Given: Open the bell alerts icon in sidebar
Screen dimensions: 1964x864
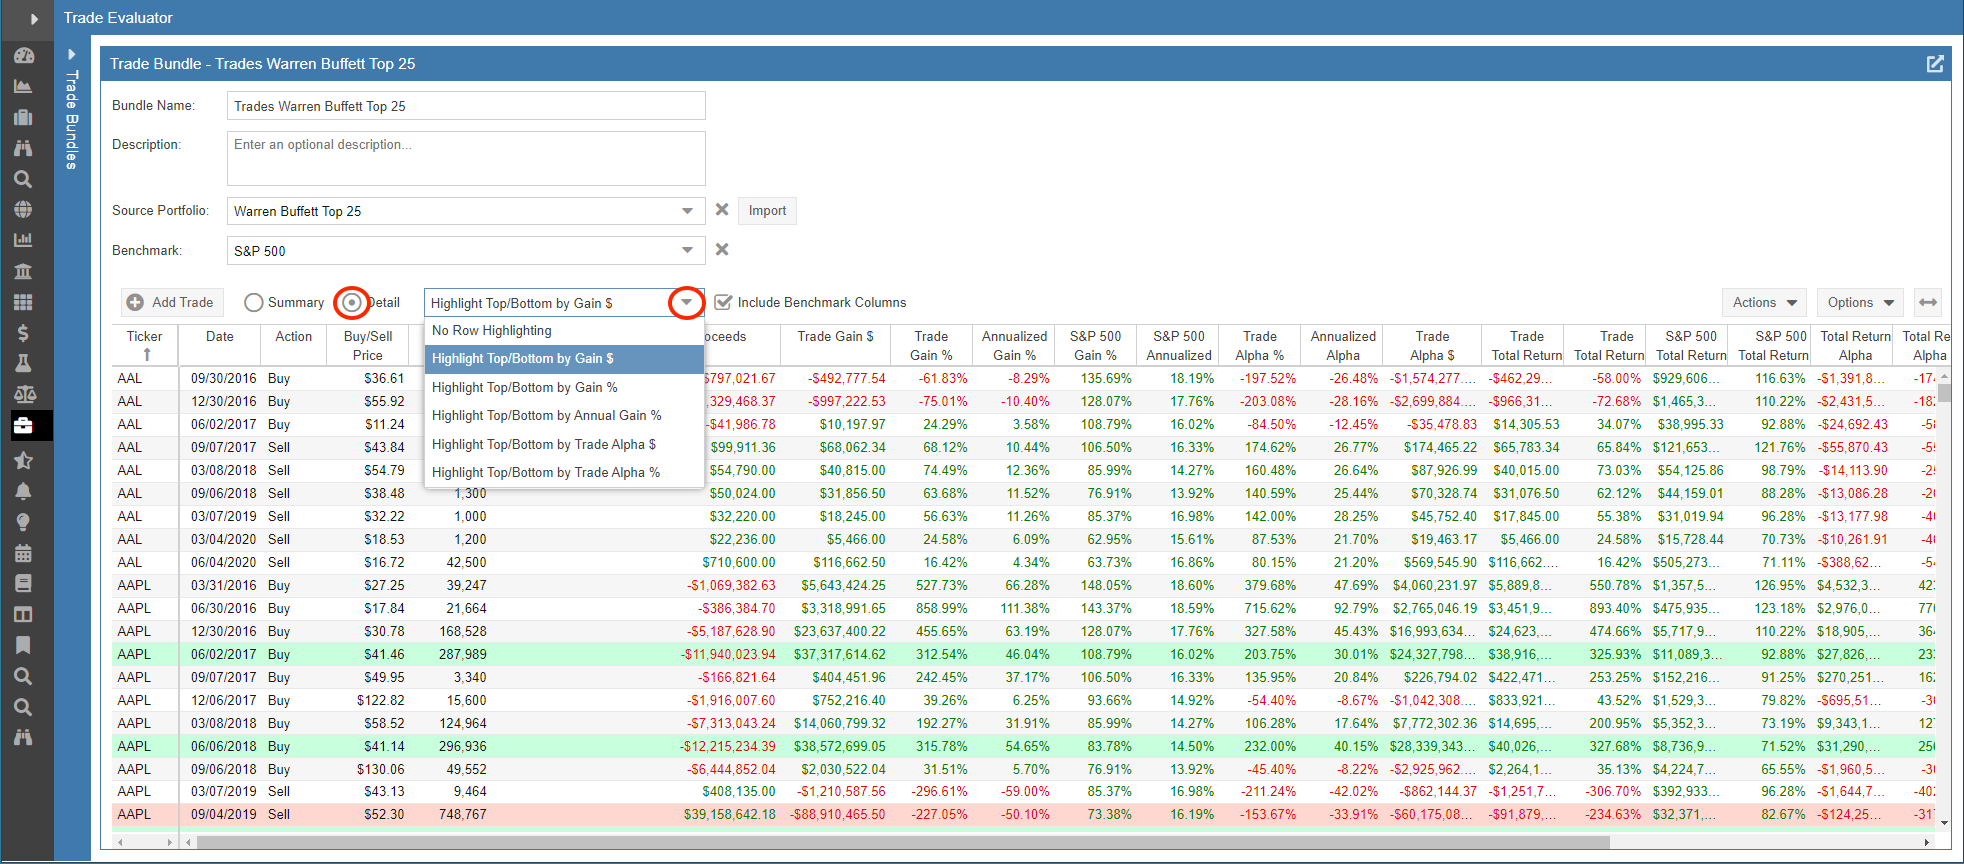Looking at the screenshot, I should pyautogui.click(x=24, y=491).
